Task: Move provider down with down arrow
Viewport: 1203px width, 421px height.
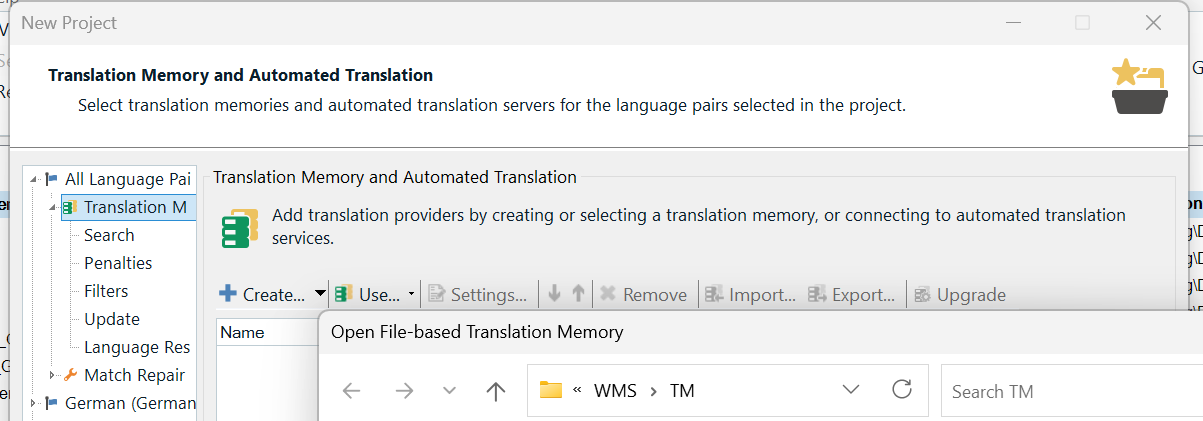Action: pos(554,294)
